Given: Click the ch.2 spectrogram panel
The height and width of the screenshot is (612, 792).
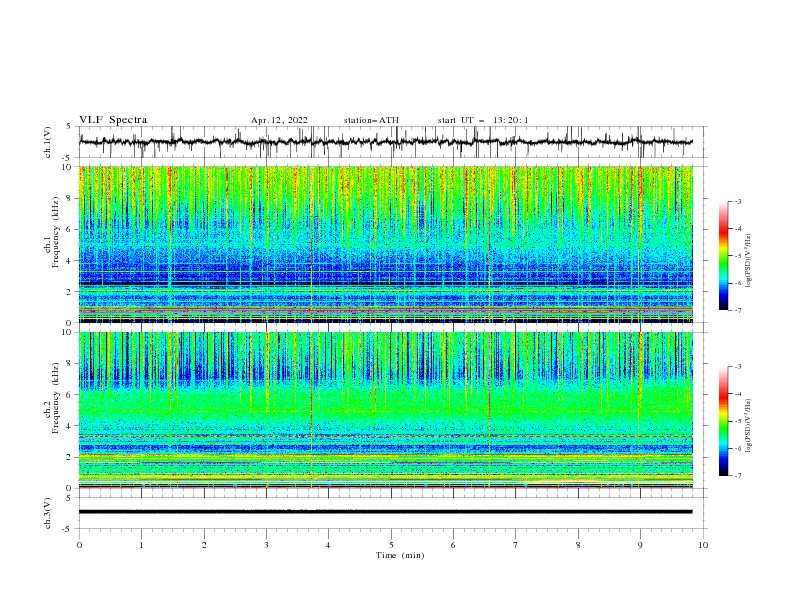Looking at the screenshot, I should tap(385, 410).
